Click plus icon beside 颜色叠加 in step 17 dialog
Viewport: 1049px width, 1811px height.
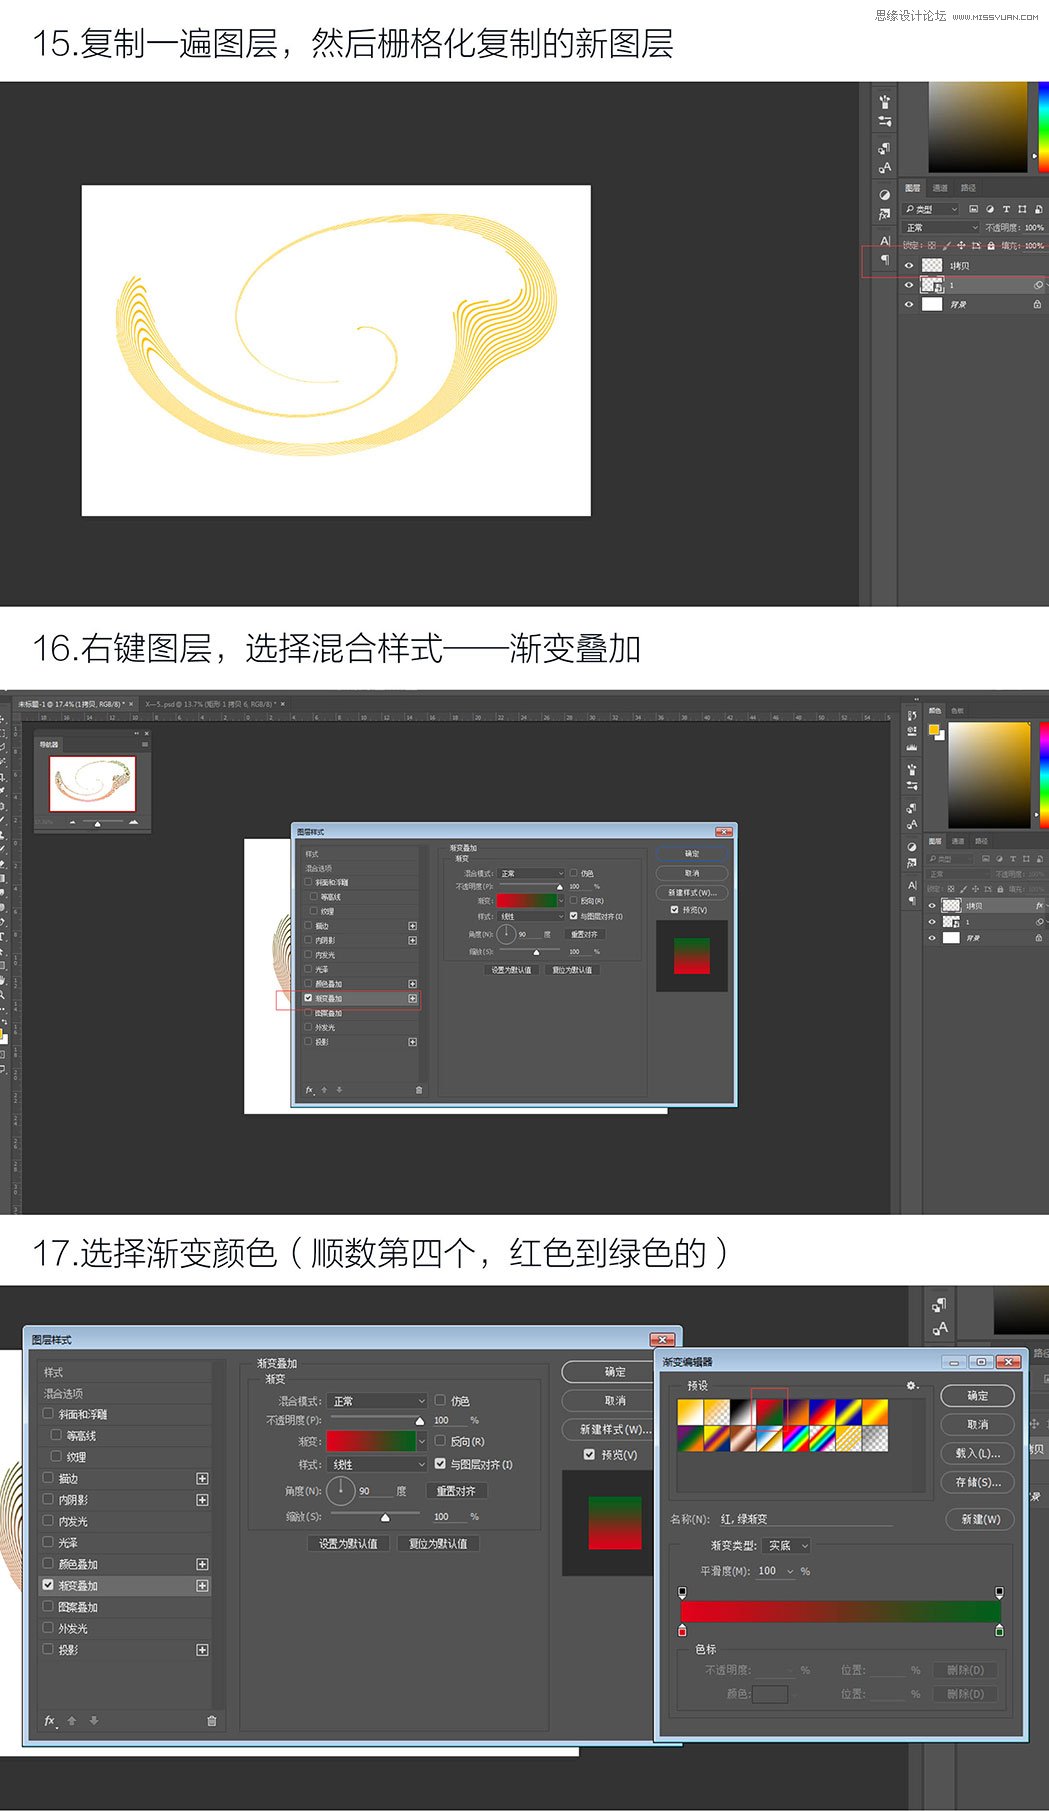point(202,1564)
